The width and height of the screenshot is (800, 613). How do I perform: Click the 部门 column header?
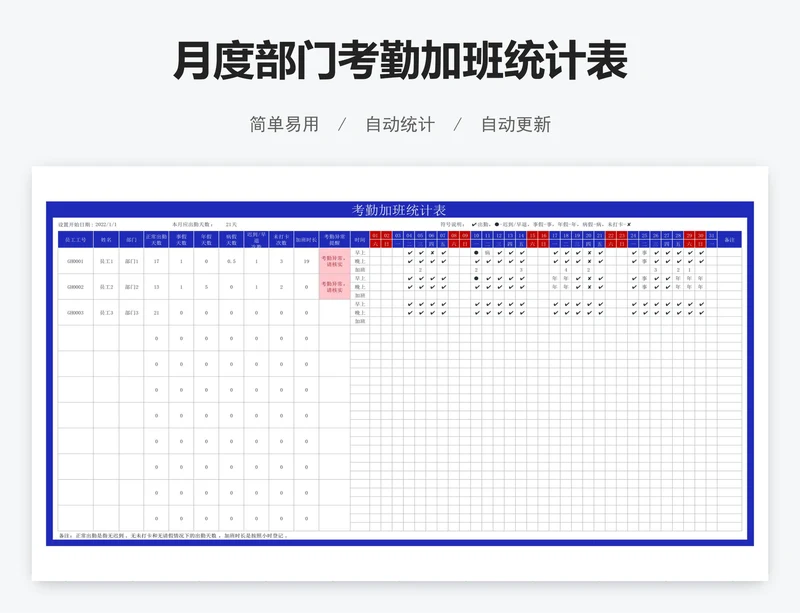pyautogui.click(x=131, y=240)
